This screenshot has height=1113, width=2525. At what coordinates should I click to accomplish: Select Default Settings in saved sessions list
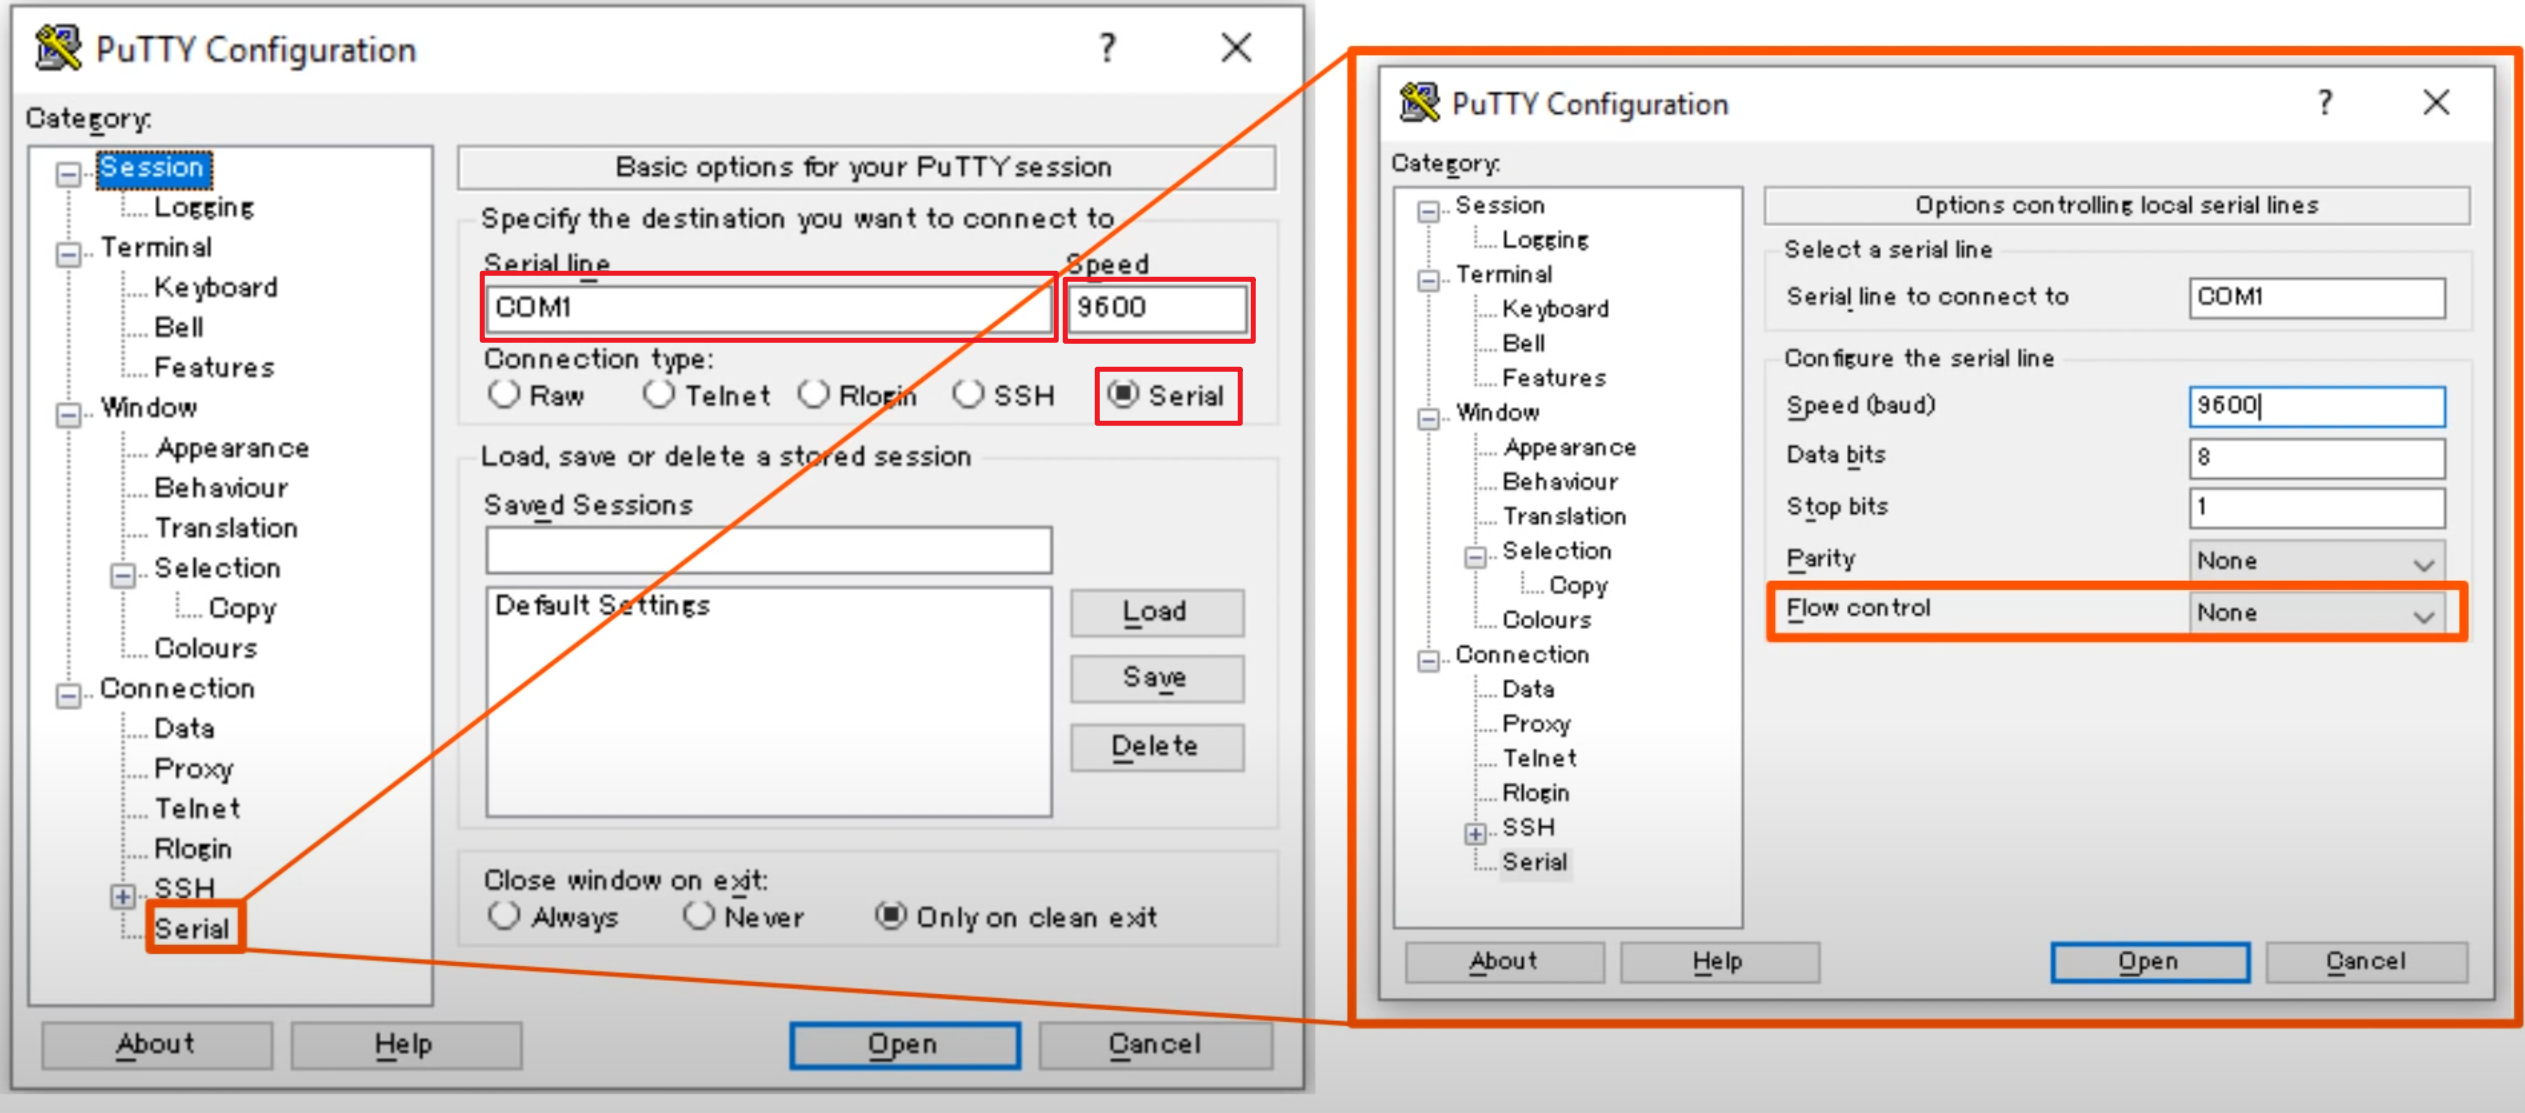pyautogui.click(x=602, y=606)
